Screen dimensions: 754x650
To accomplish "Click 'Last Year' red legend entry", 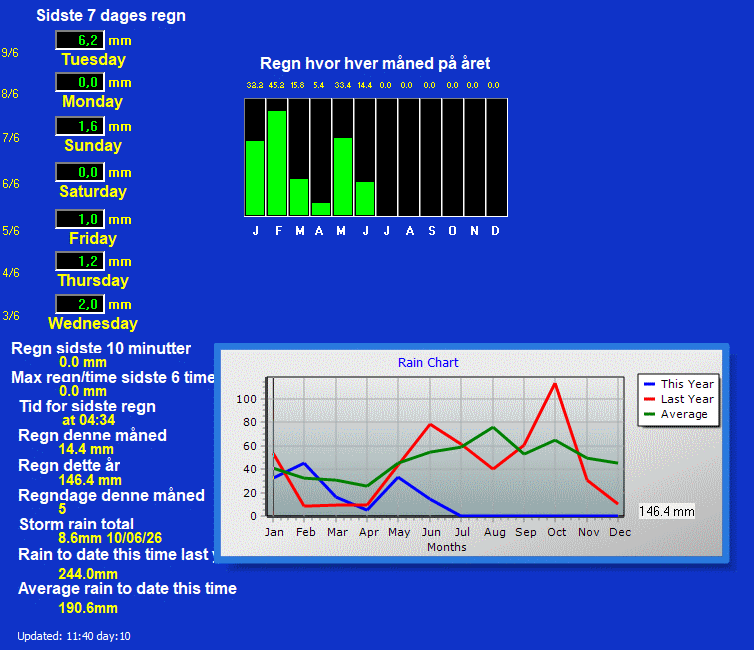I will [x=679, y=399].
